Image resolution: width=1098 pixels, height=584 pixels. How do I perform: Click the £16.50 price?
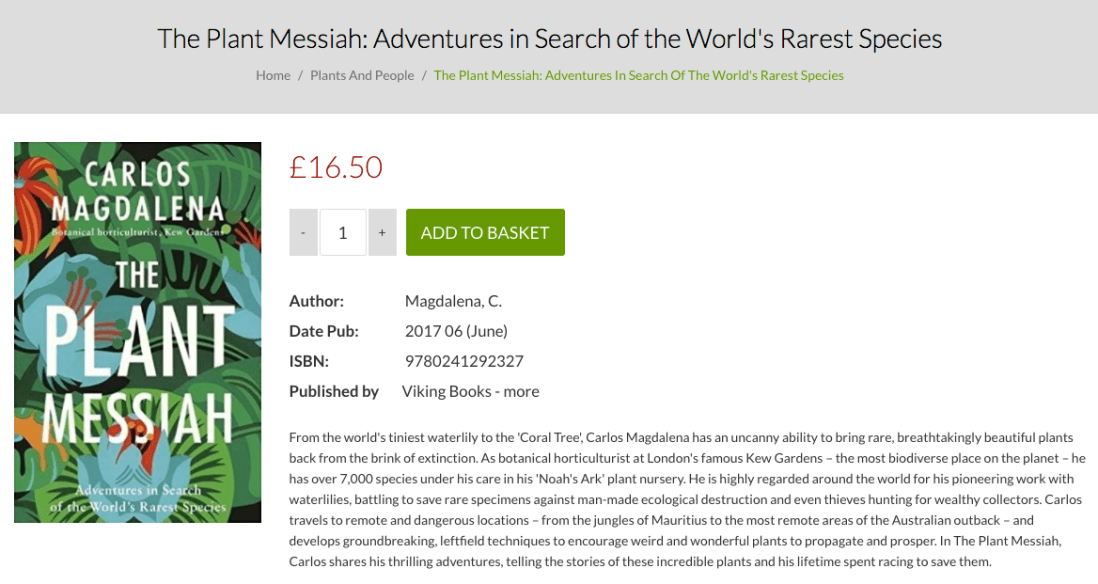[336, 167]
